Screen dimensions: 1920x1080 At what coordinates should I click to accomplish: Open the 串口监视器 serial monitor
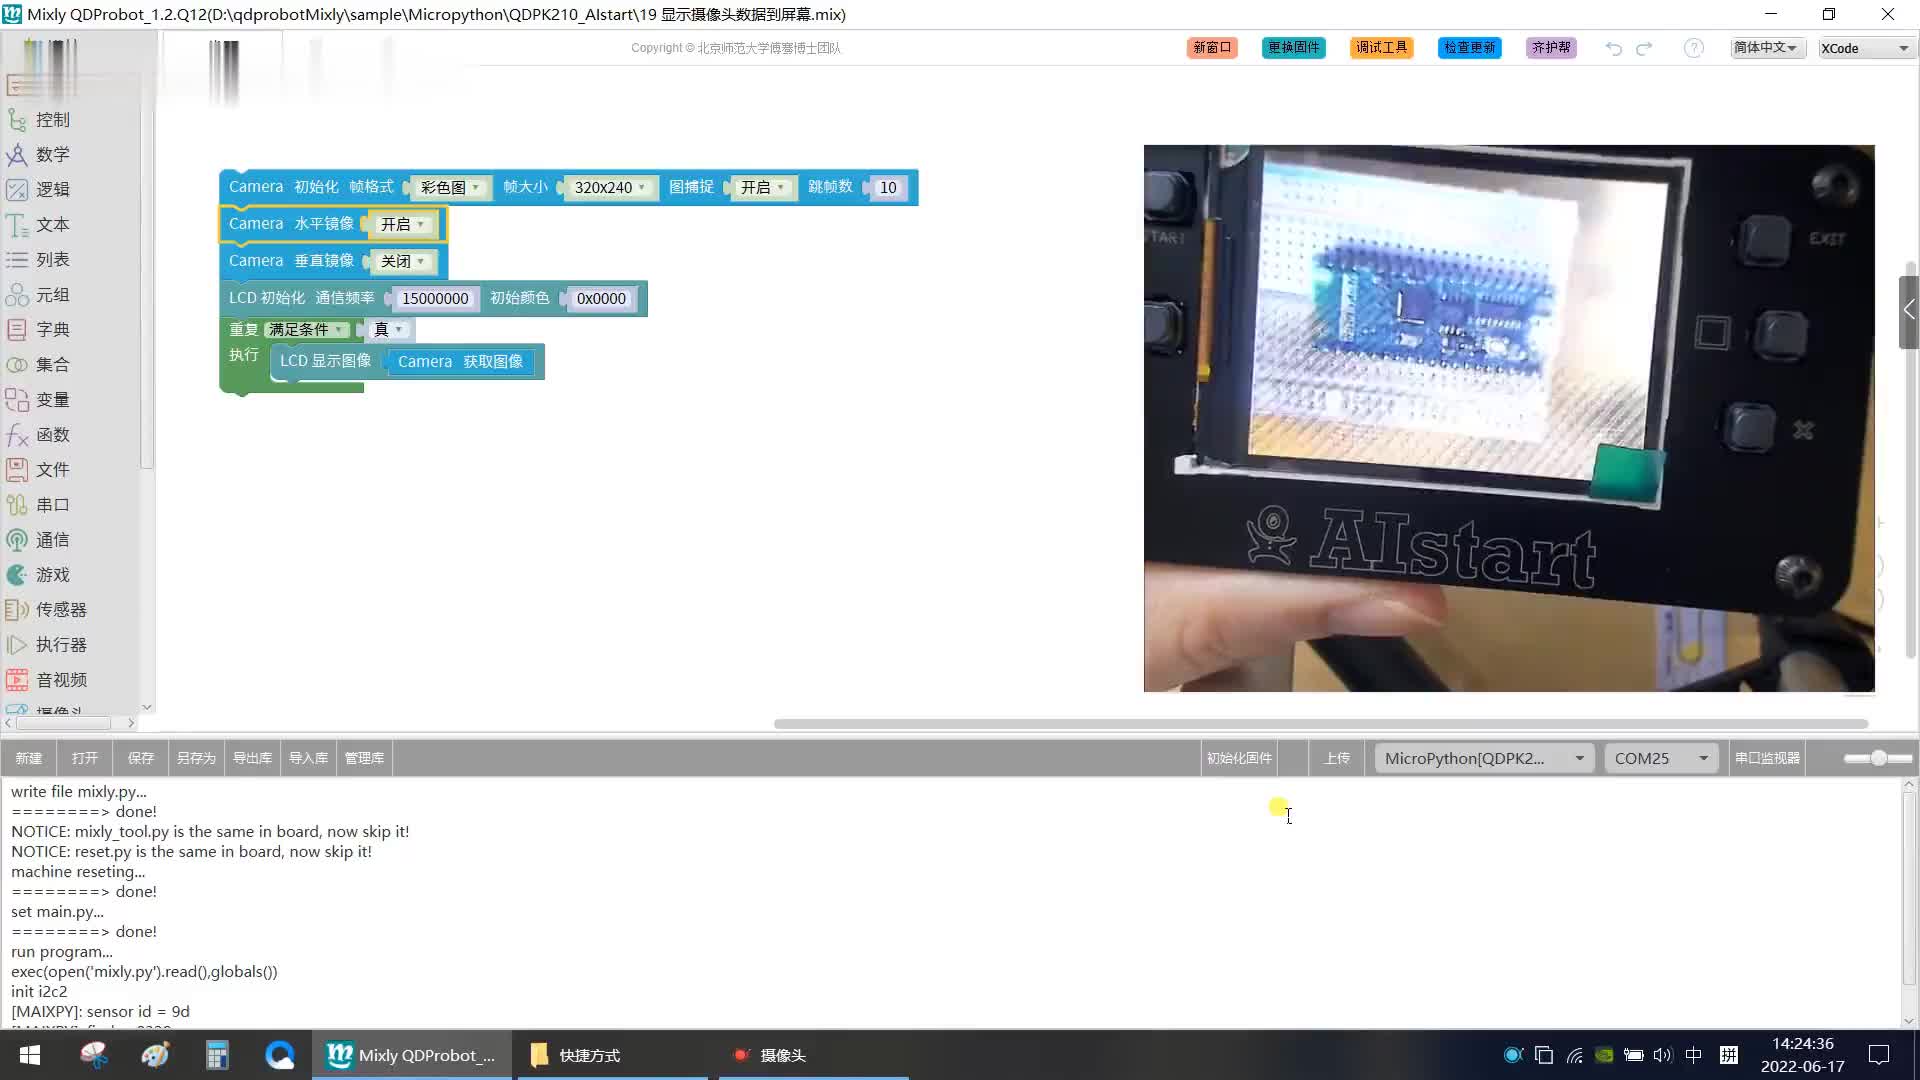[1768, 759]
